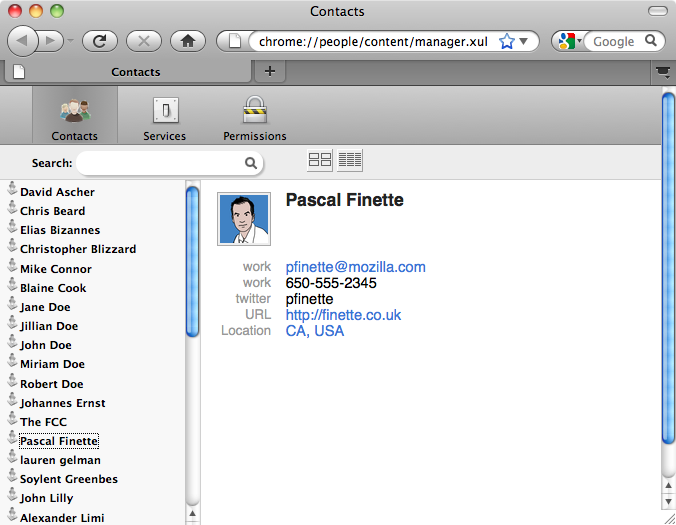Open the http://finette.co.uk URL link
Viewport: 676px width, 525px height.
pyautogui.click(x=343, y=315)
